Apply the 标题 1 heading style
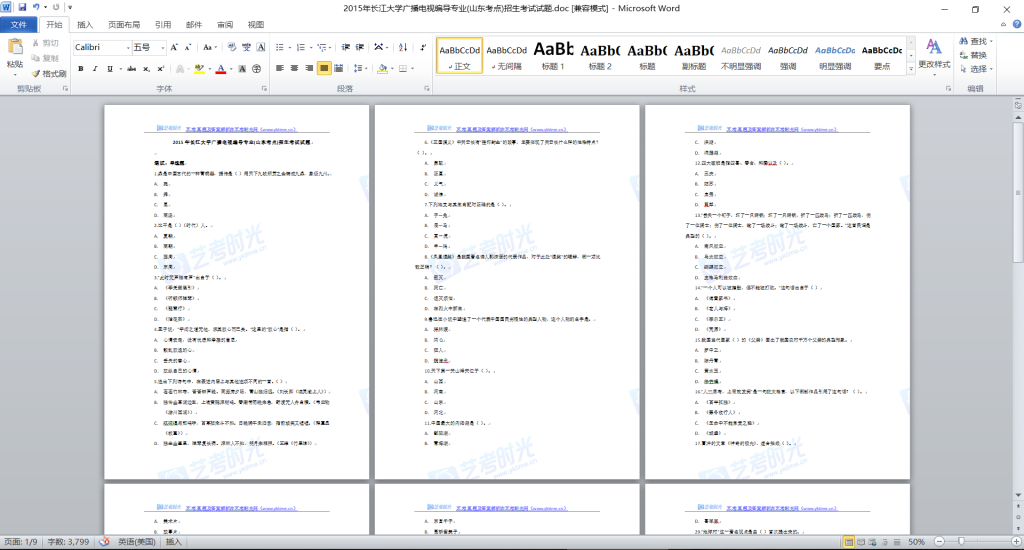The height and width of the screenshot is (550, 1024). pyautogui.click(x=553, y=55)
